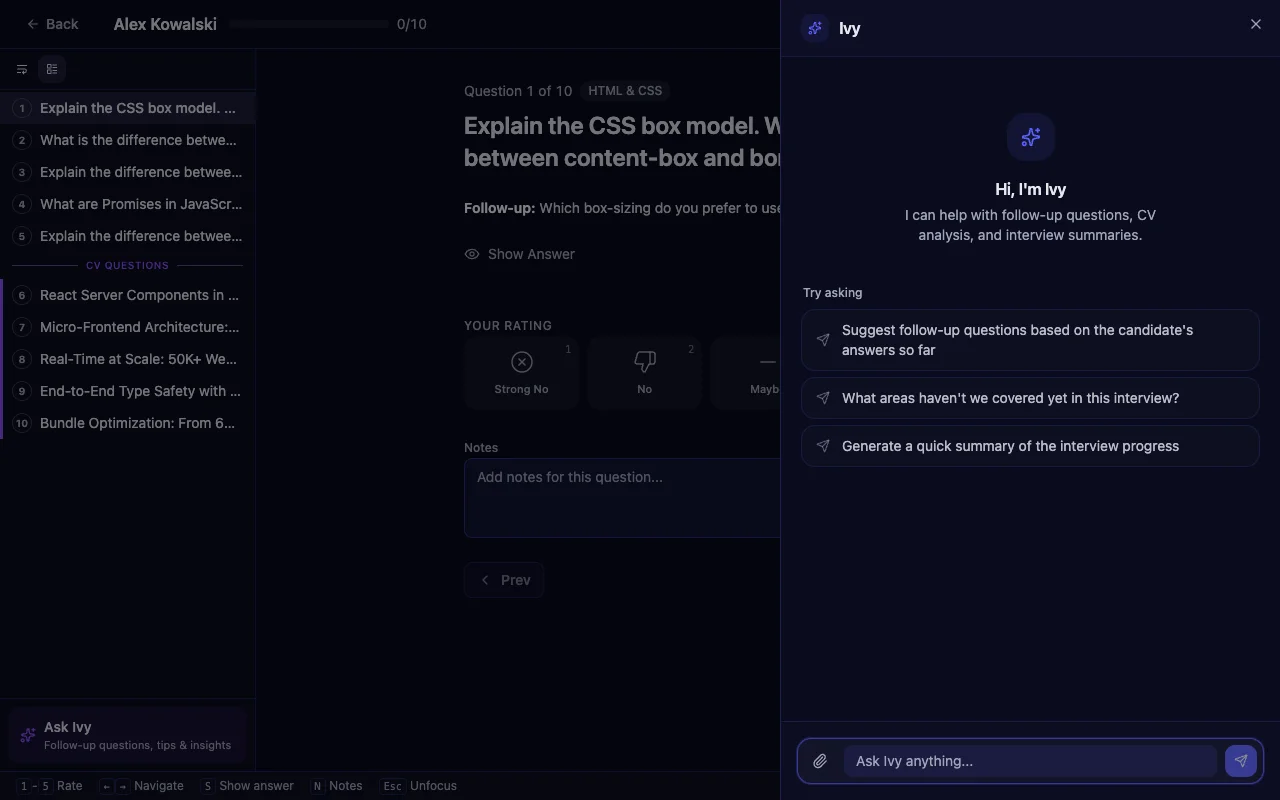Click Back to exit the interview

click(51, 24)
